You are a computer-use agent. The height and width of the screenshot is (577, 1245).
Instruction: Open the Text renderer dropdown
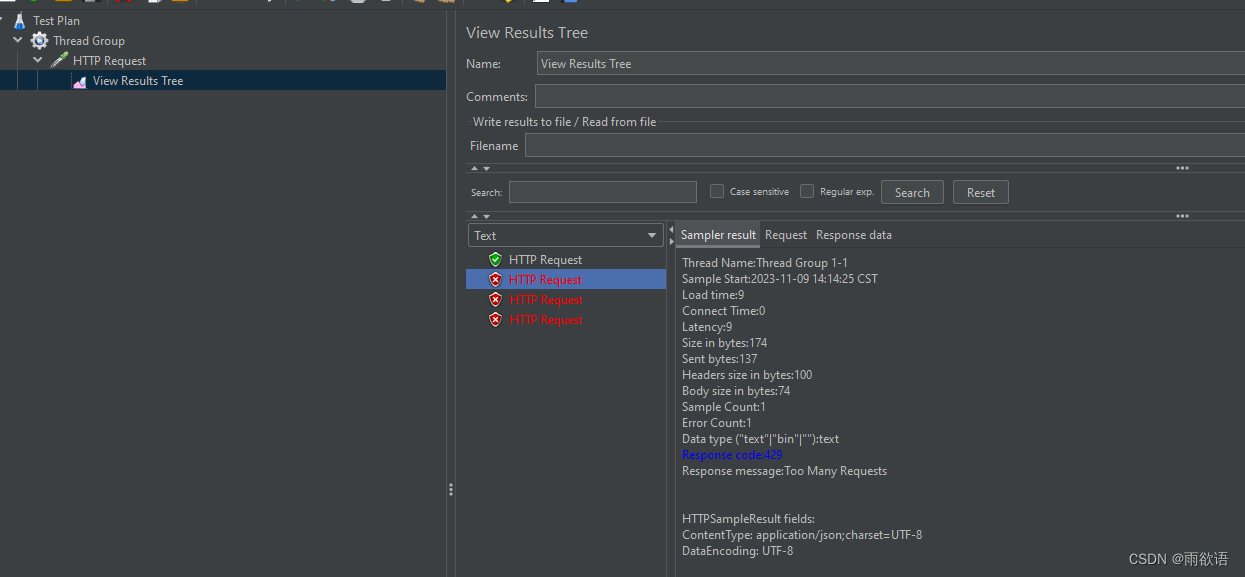coord(565,235)
